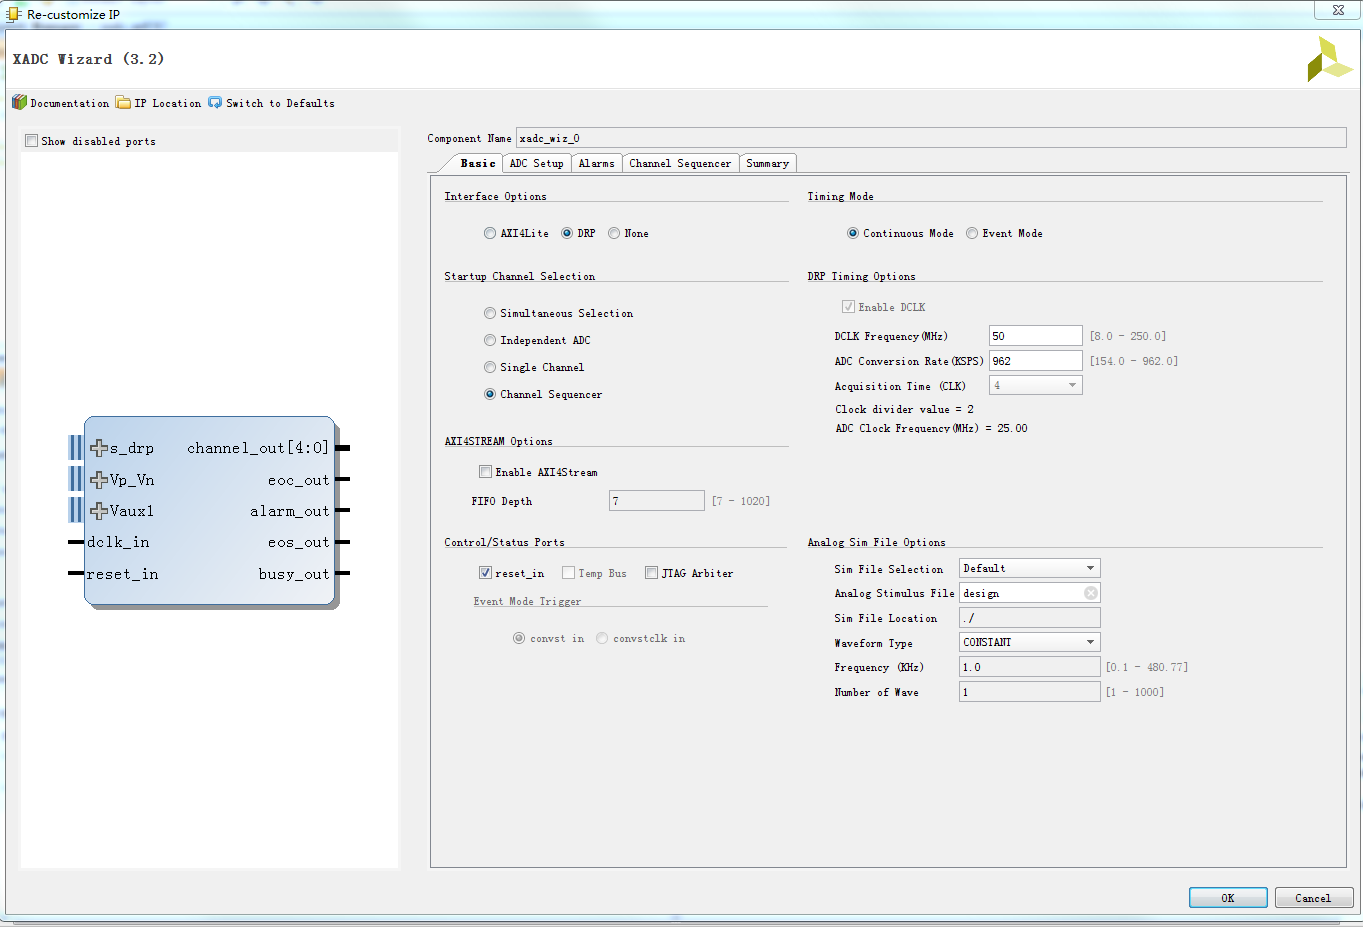Click the ADC Conversion Rate field

[1035, 361]
